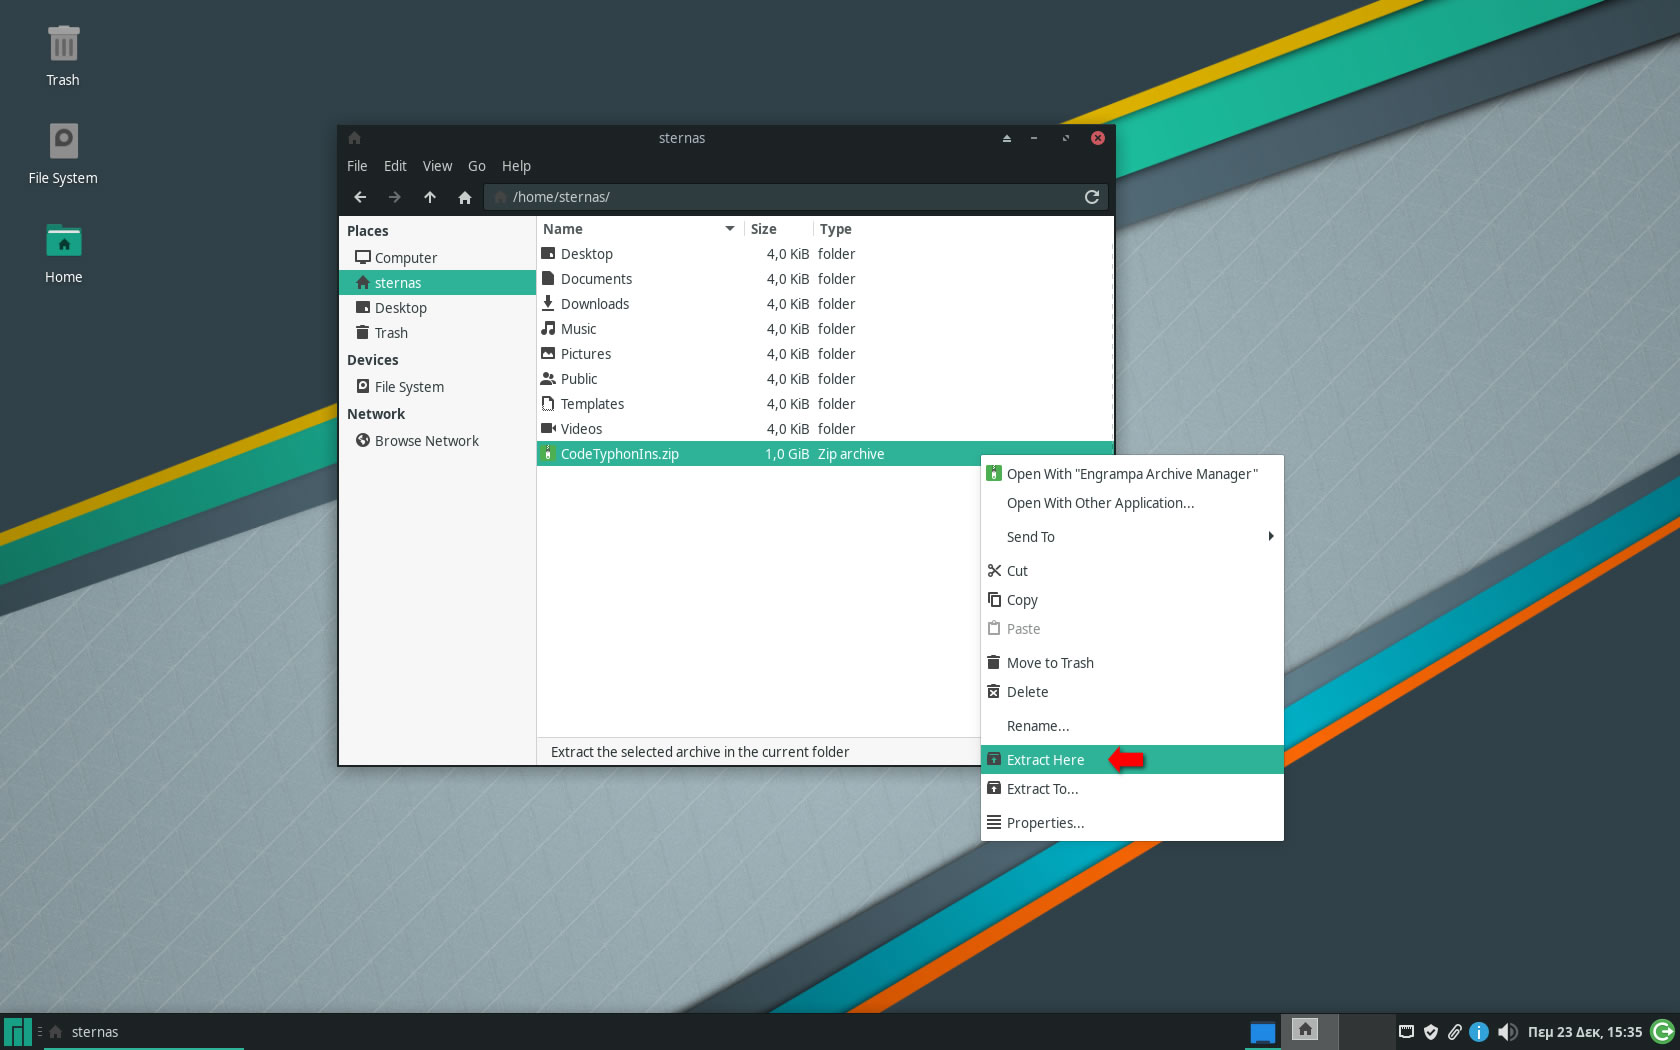Open the View menu
Viewport: 1680px width, 1050px height.
point(437,166)
